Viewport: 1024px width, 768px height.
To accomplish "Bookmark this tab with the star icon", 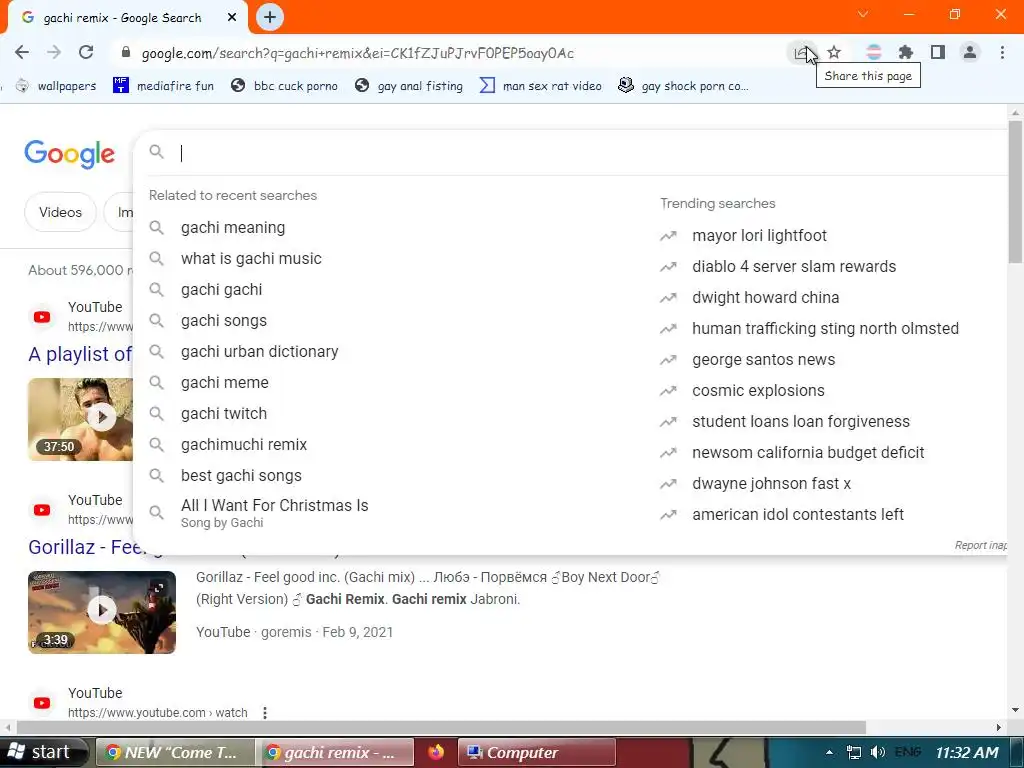I will (x=834, y=52).
